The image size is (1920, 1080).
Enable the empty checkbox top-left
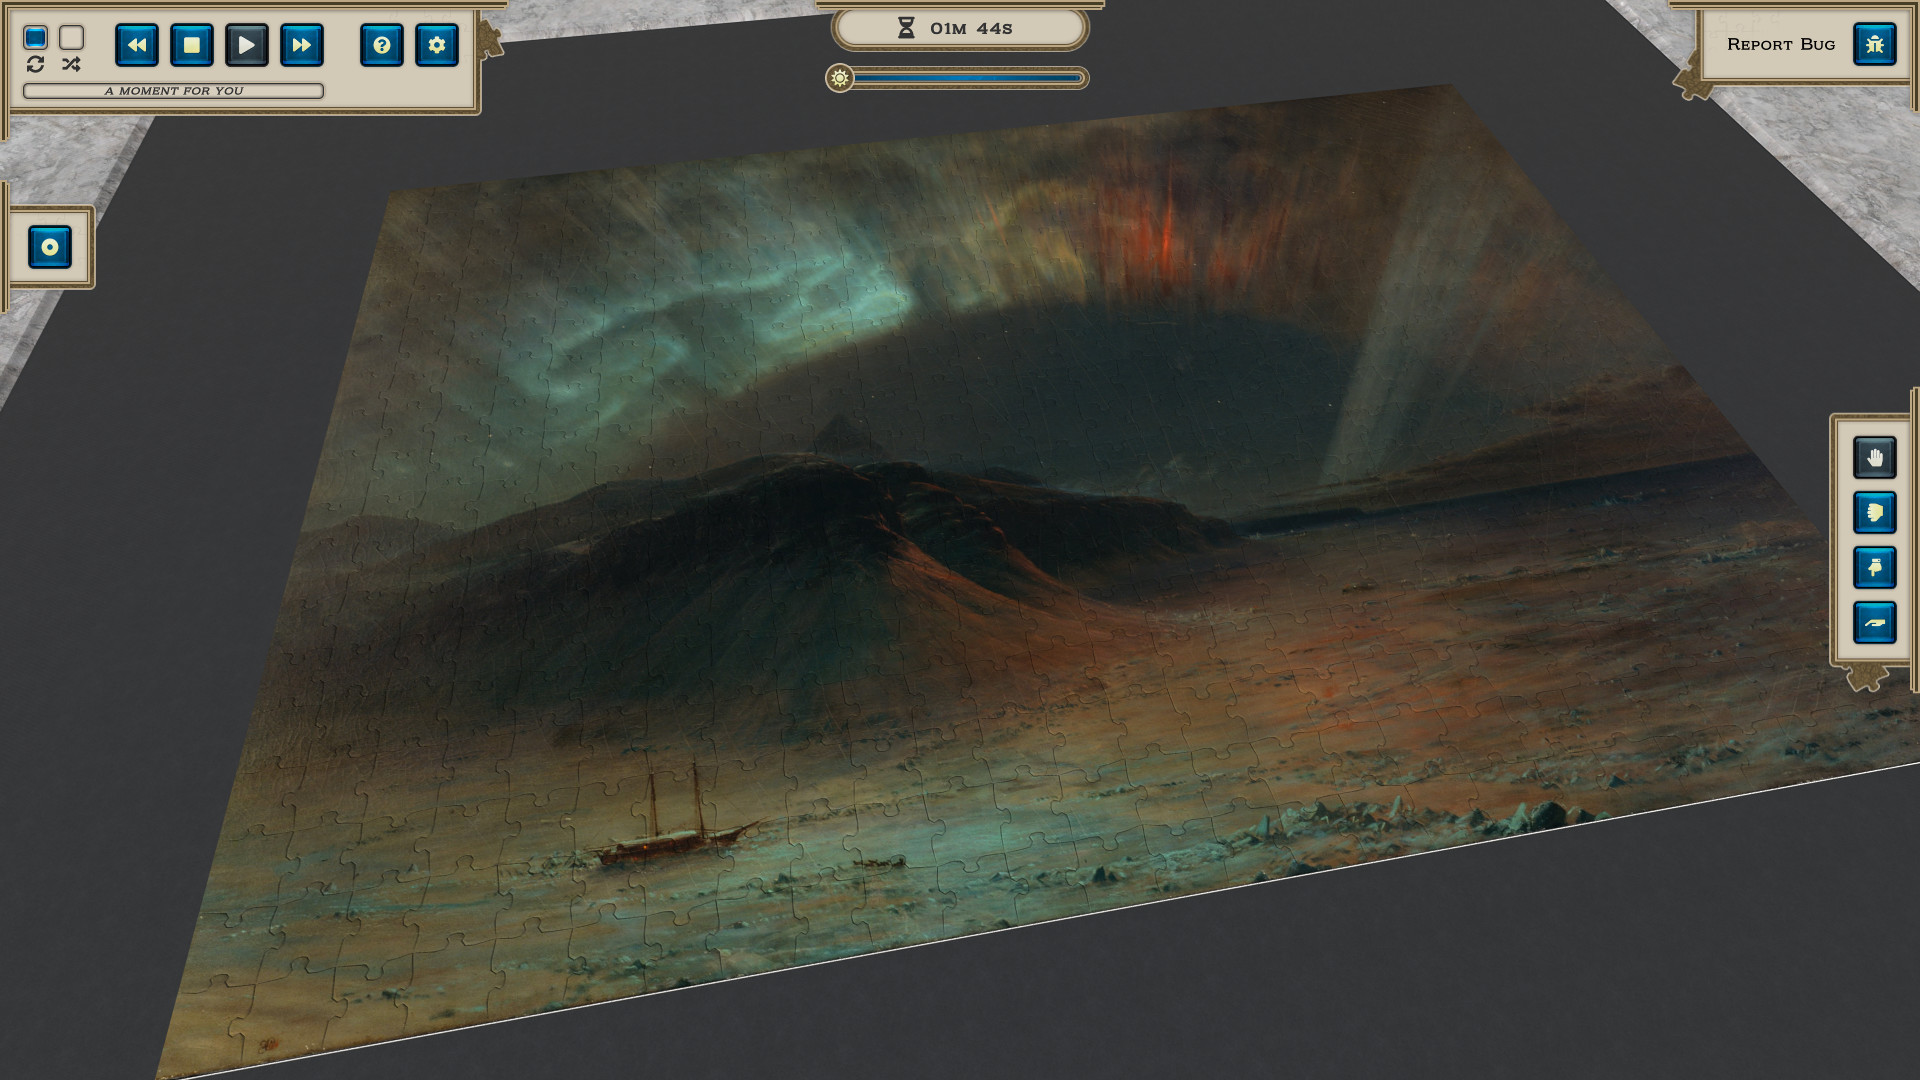click(70, 37)
